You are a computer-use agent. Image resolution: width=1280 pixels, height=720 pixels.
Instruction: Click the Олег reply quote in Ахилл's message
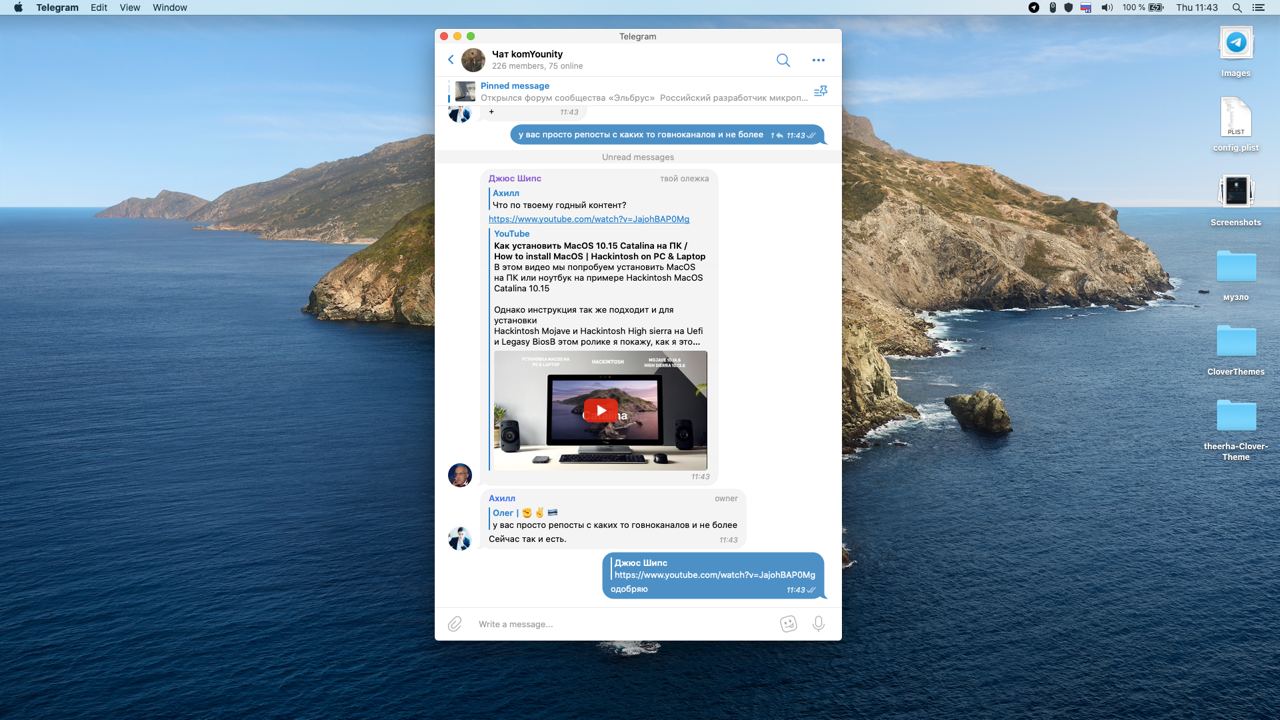coord(614,519)
